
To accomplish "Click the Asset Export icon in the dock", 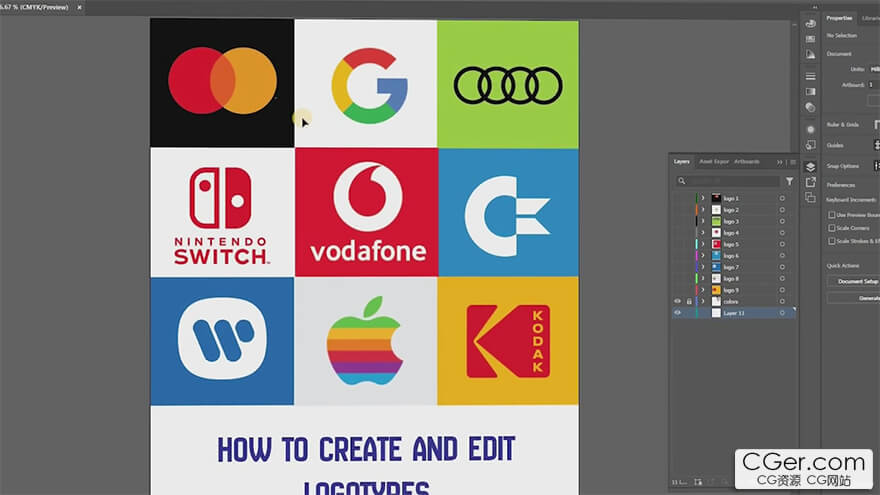I will tap(810, 182).
